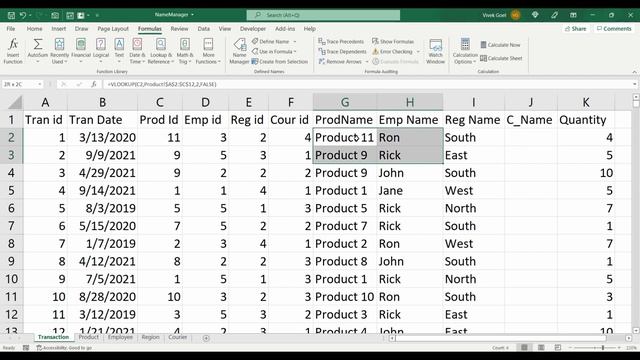
Task: Expand the formula bar
Action: coord(635,84)
